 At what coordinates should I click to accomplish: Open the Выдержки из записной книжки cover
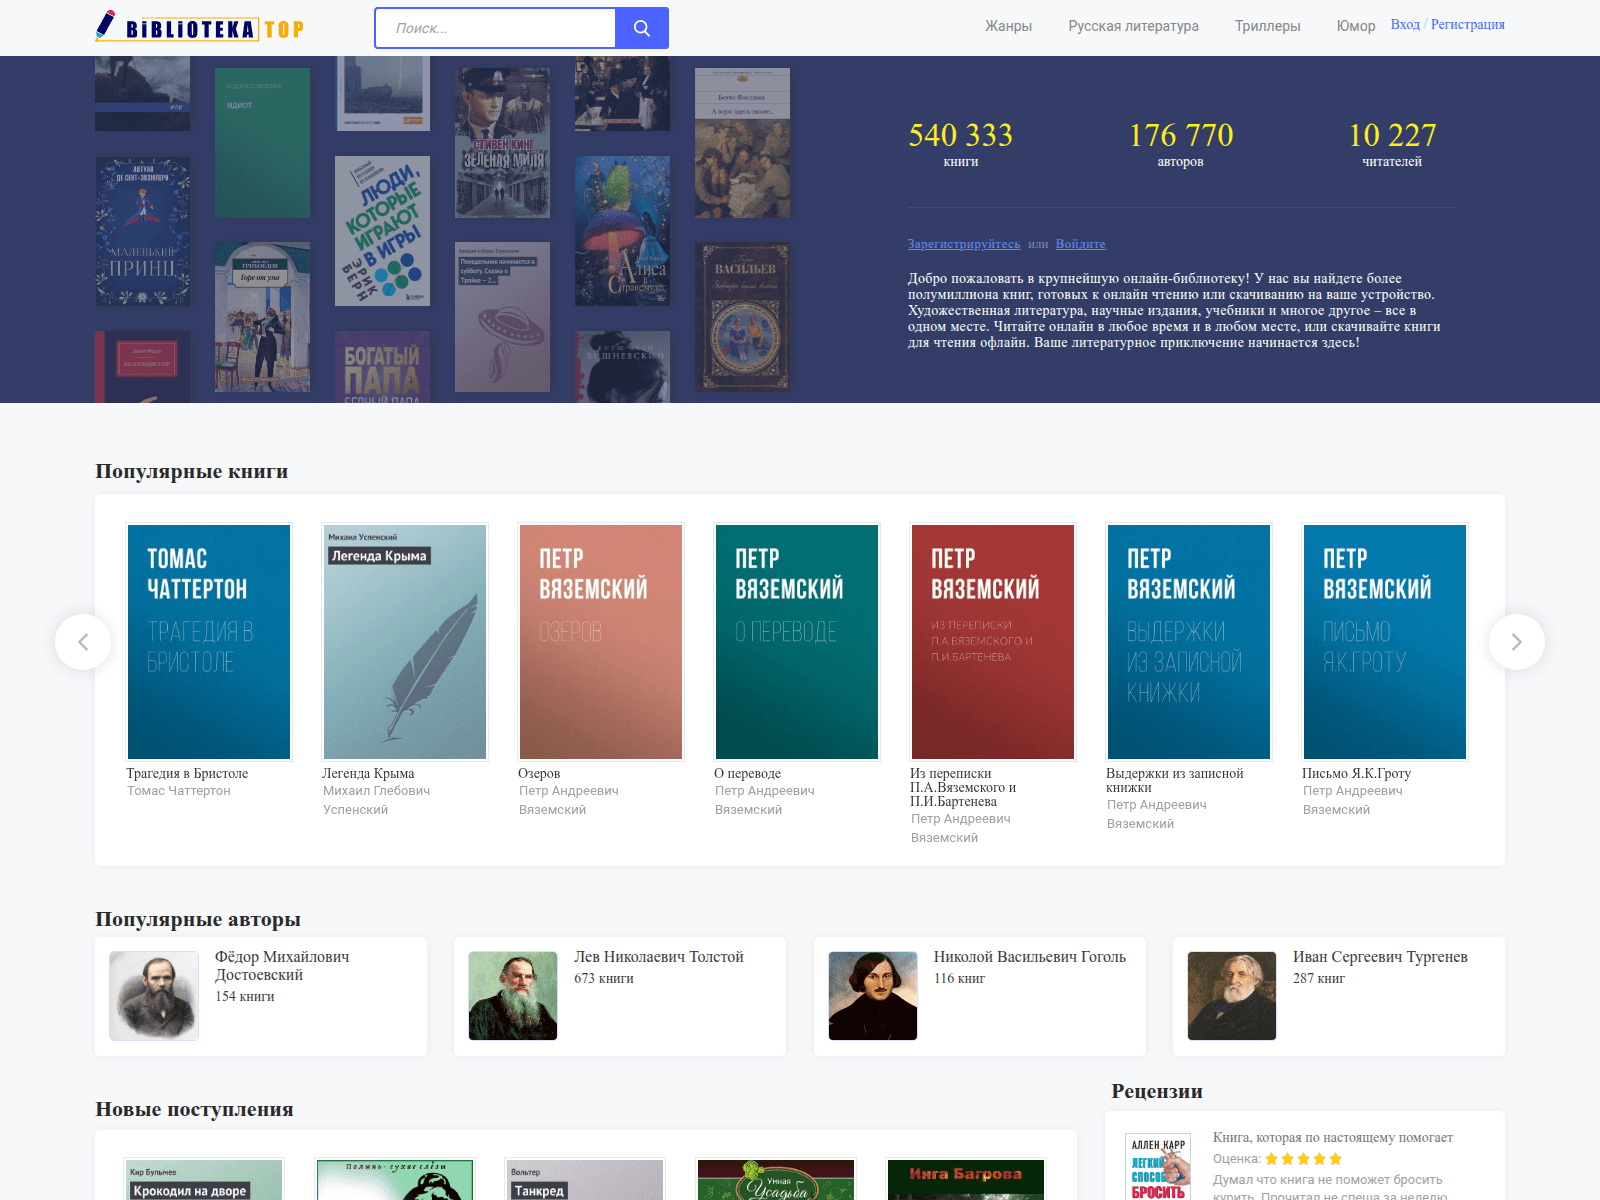[1189, 642]
